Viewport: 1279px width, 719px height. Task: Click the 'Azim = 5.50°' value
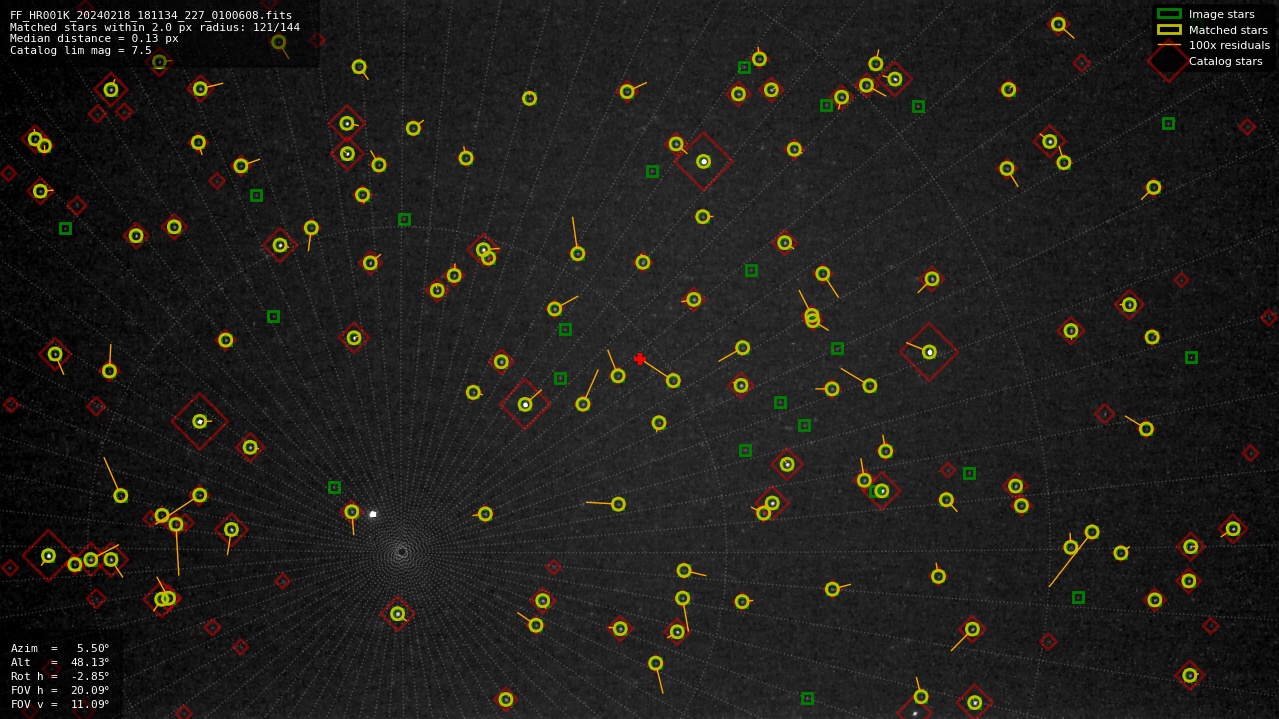(60, 648)
